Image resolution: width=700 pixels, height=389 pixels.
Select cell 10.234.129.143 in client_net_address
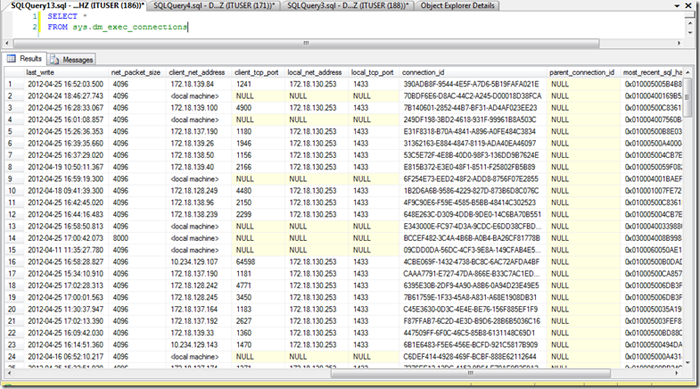(x=200, y=345)
